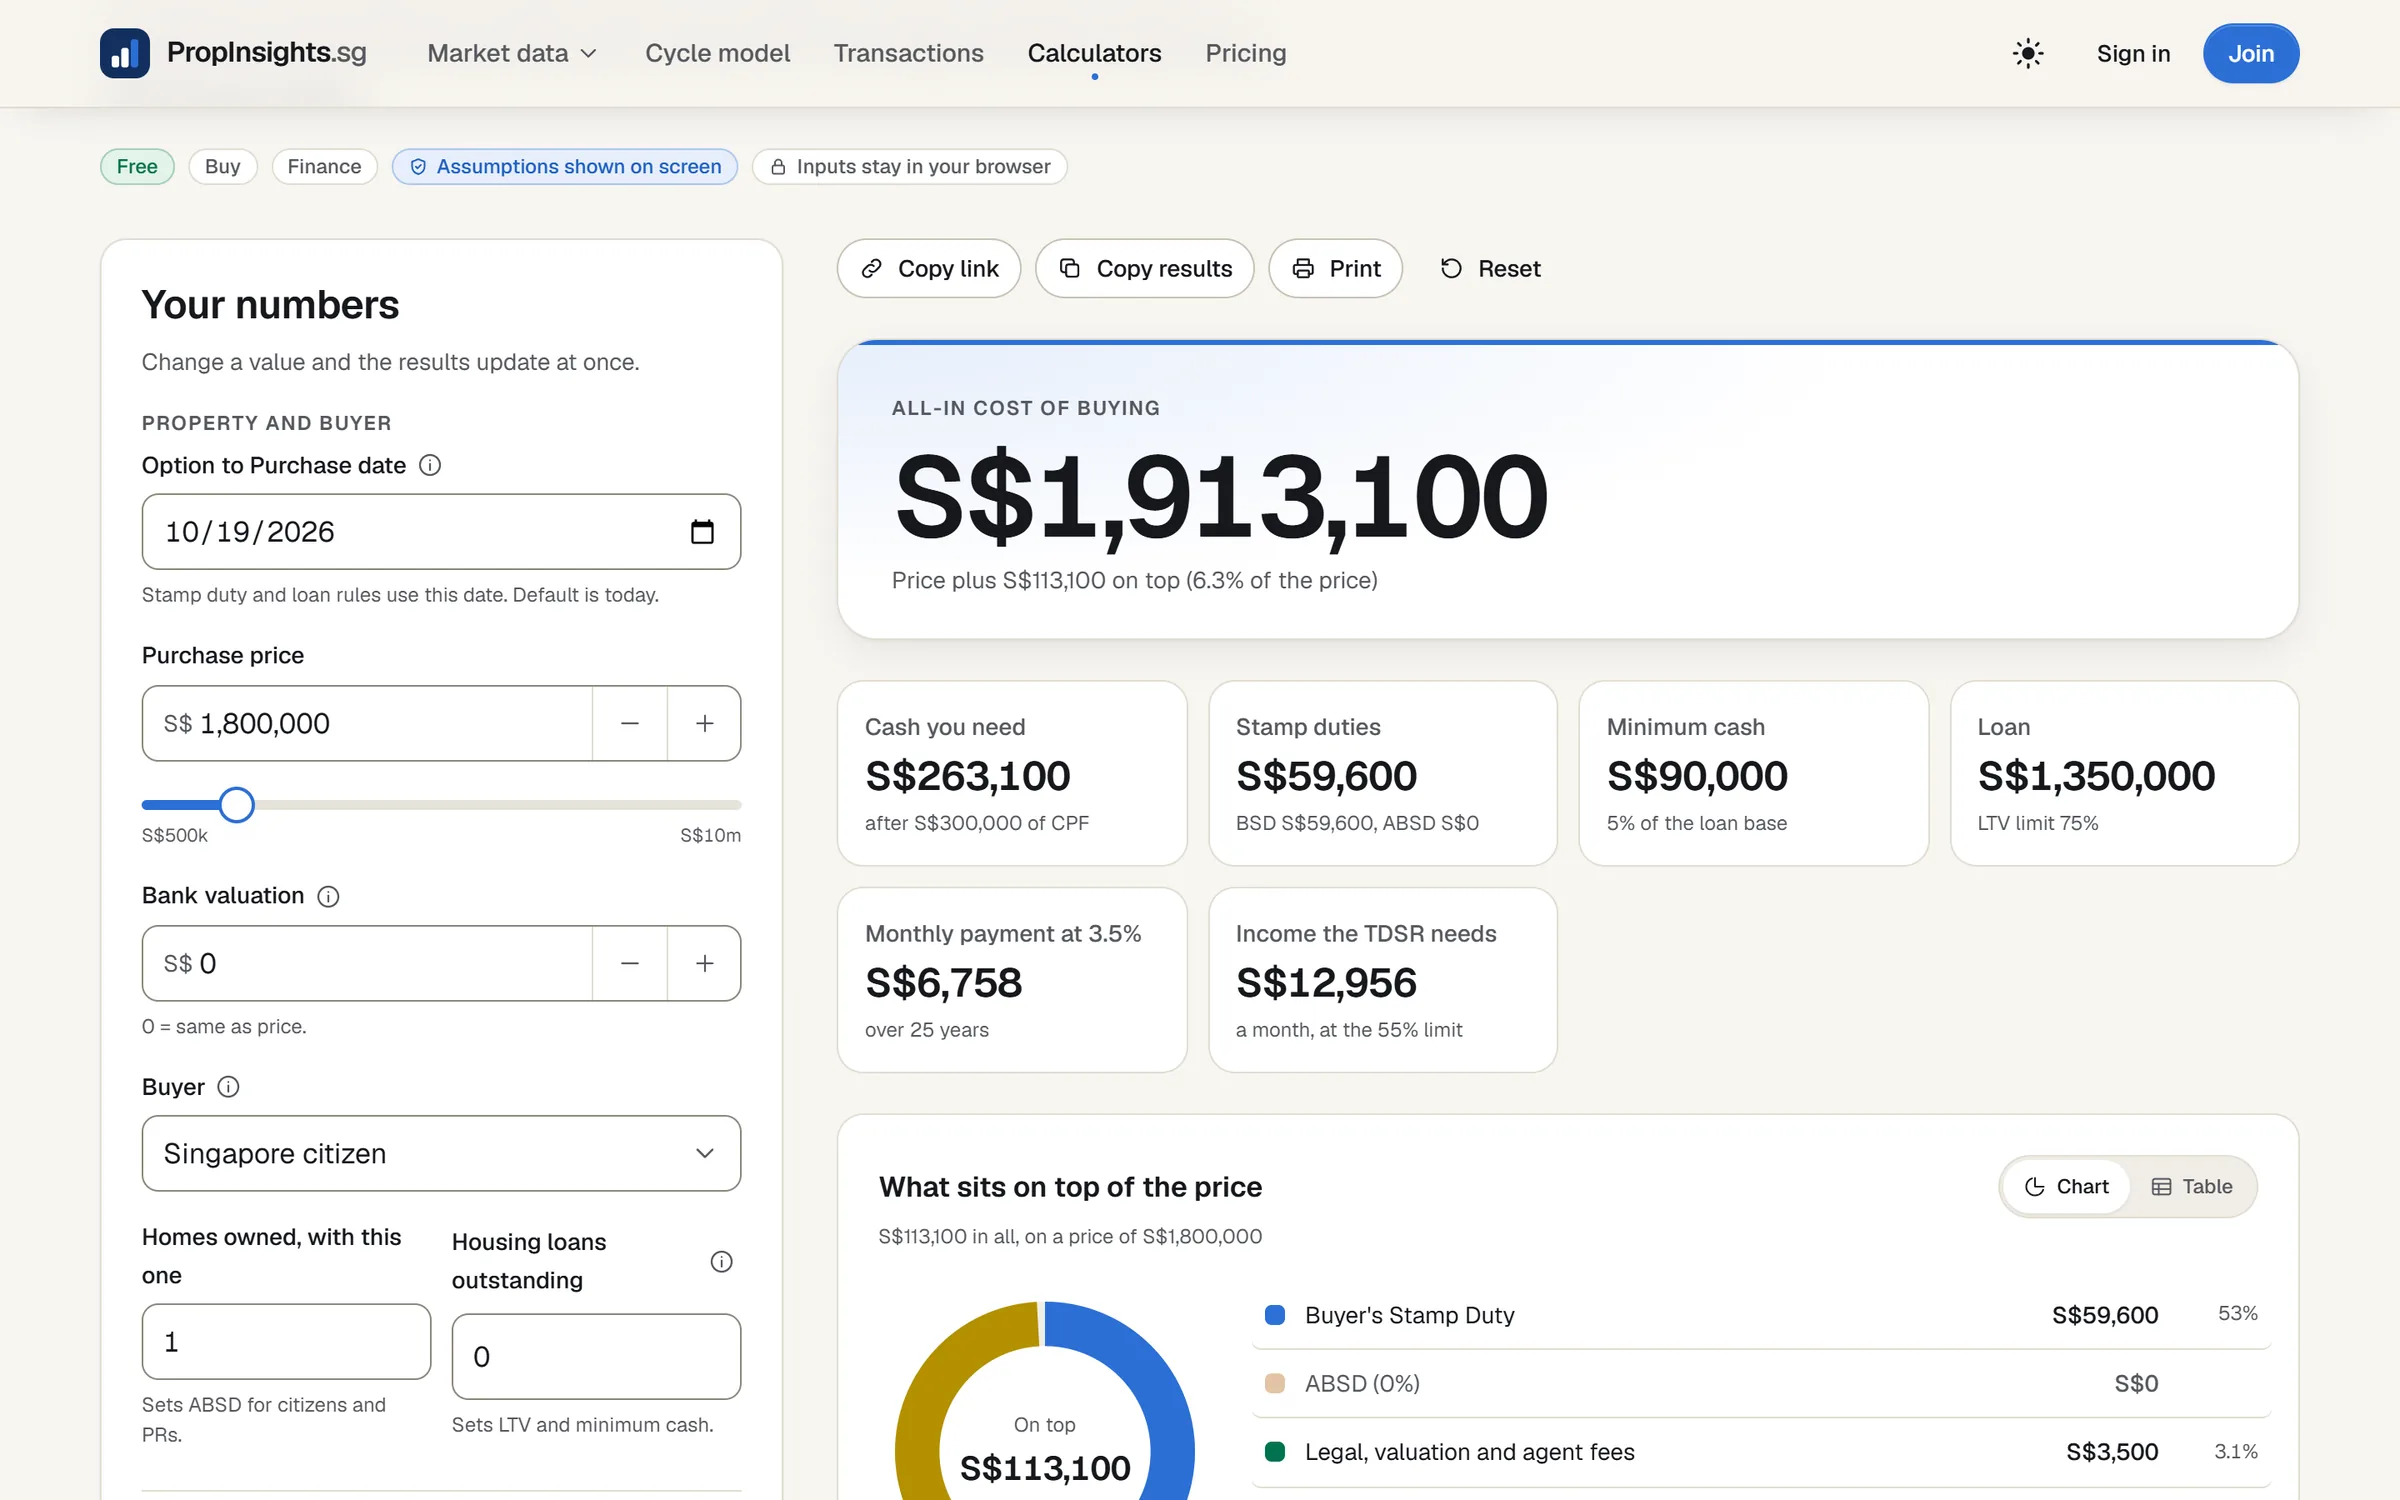Image resolution: width=2400 pixels, height=1500 pixels.
Task: Click the Inputs stay in your browser chip
Action: pyautogui.click(x=910, y=166)
